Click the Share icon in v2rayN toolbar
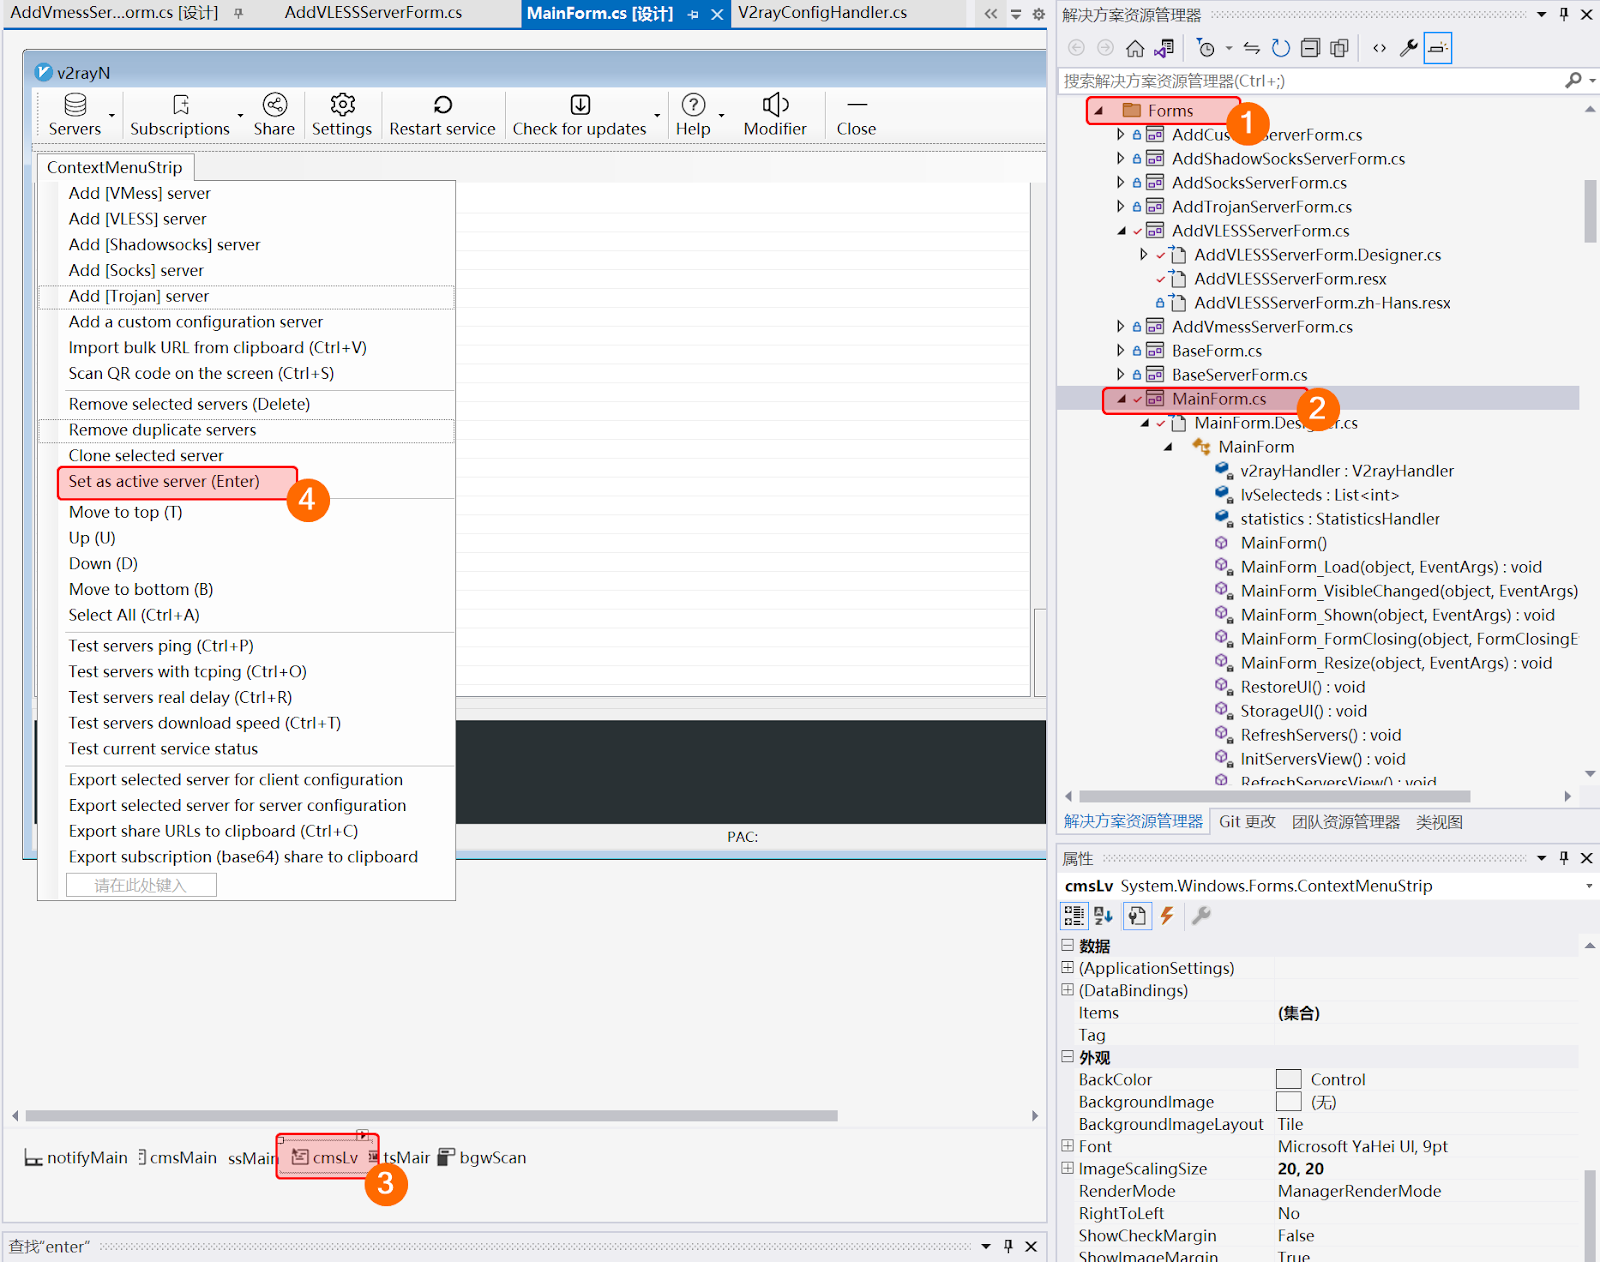Screen dimensions: 1600x1262 (274, 105)
